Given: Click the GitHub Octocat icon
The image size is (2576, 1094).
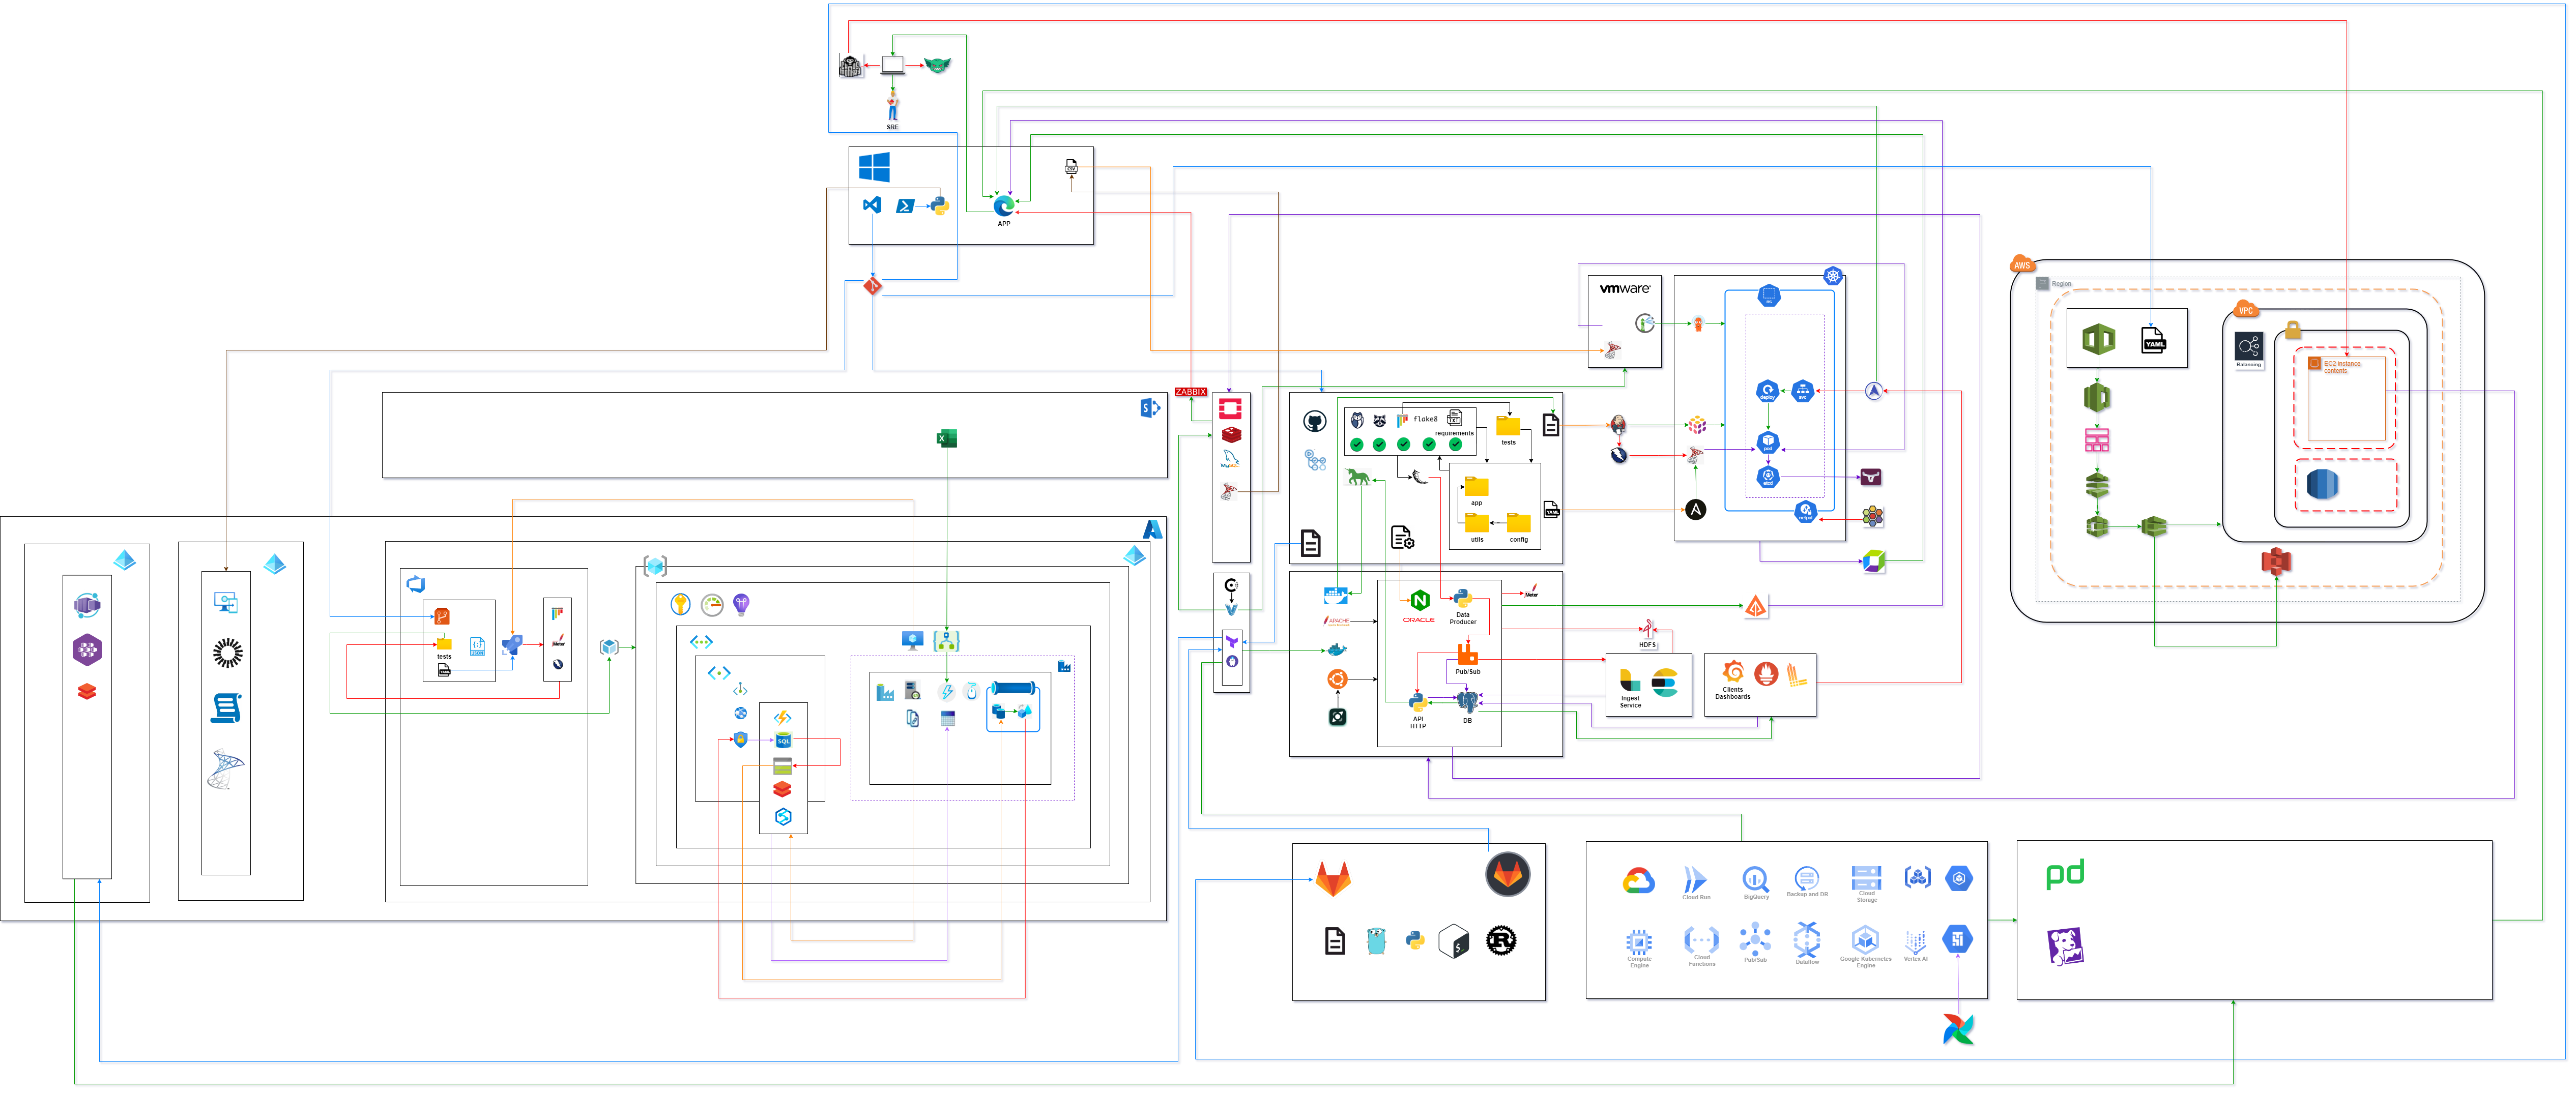Looking at the screenshot, I should pyautogui.click(x=1315, y=421).
